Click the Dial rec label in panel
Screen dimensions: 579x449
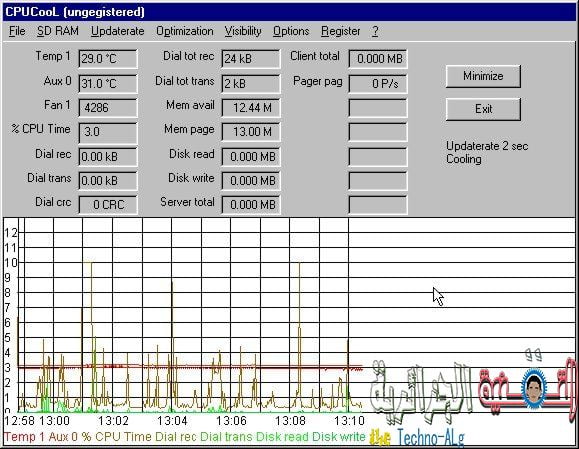click(x=53, y=154)
